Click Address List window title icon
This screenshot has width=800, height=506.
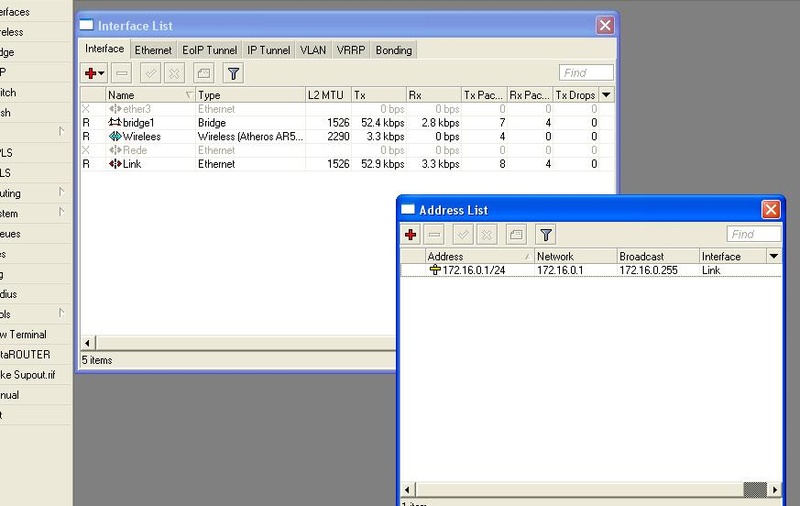(x=408, y=209)
